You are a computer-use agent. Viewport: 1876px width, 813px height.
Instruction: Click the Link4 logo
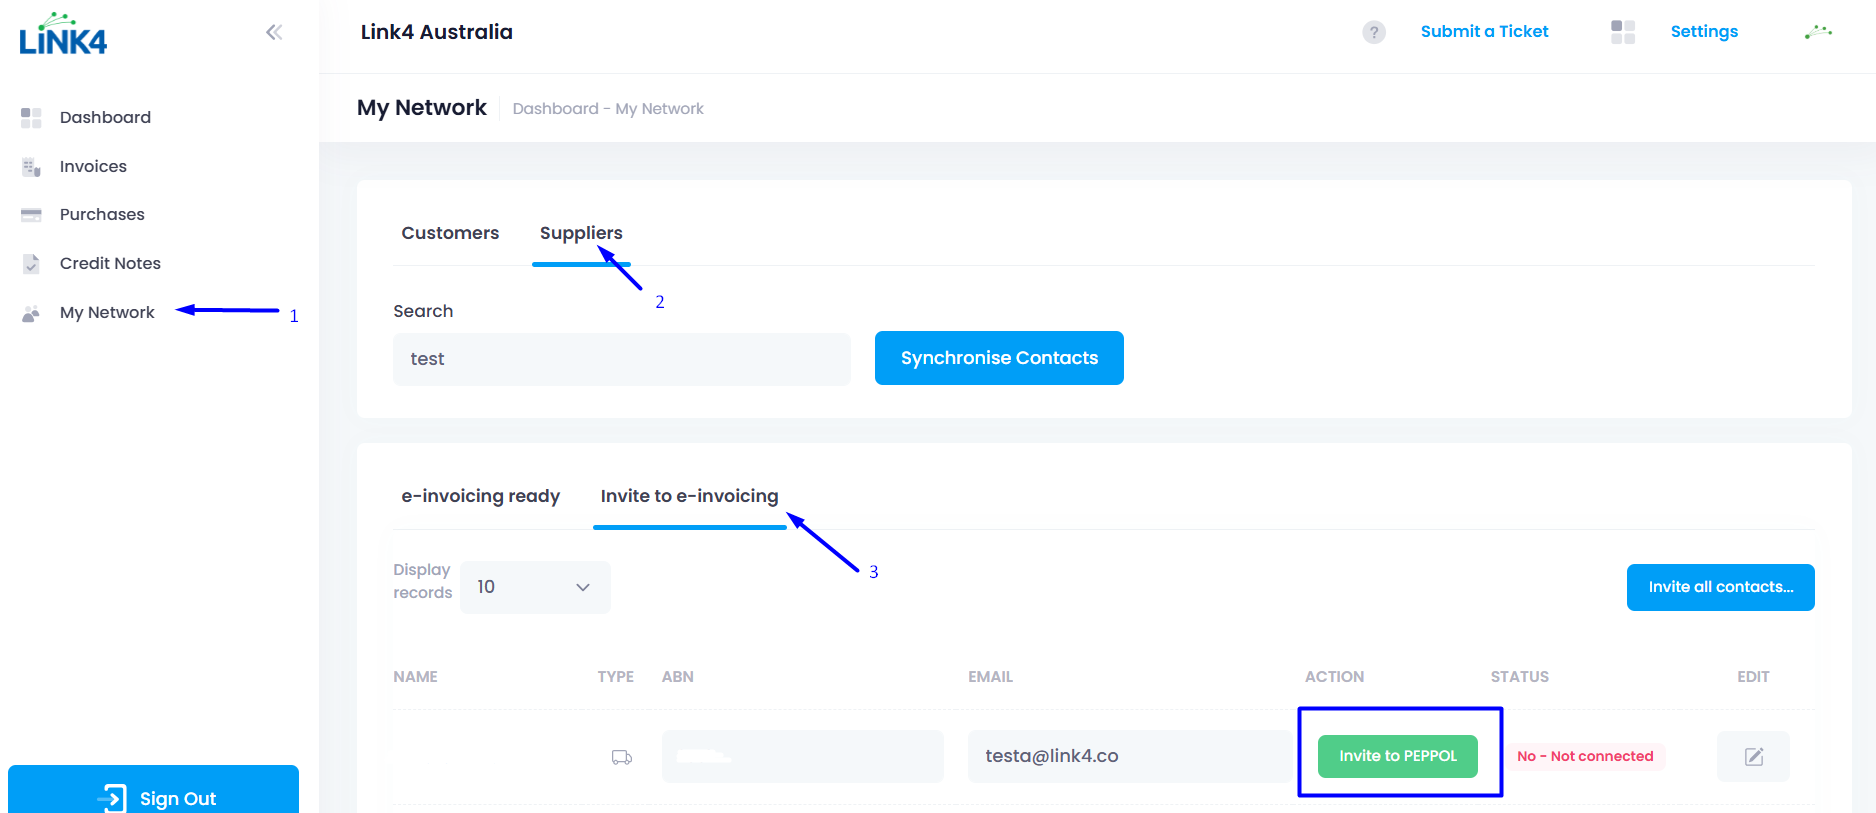pos(63,35)
